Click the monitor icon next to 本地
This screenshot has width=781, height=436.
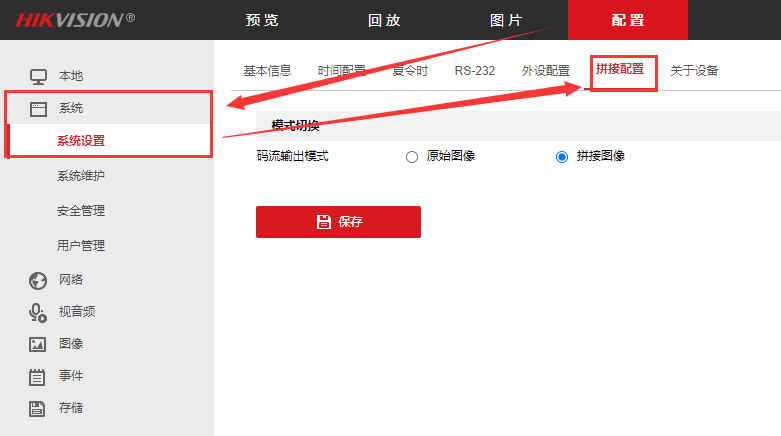[38, 76]
